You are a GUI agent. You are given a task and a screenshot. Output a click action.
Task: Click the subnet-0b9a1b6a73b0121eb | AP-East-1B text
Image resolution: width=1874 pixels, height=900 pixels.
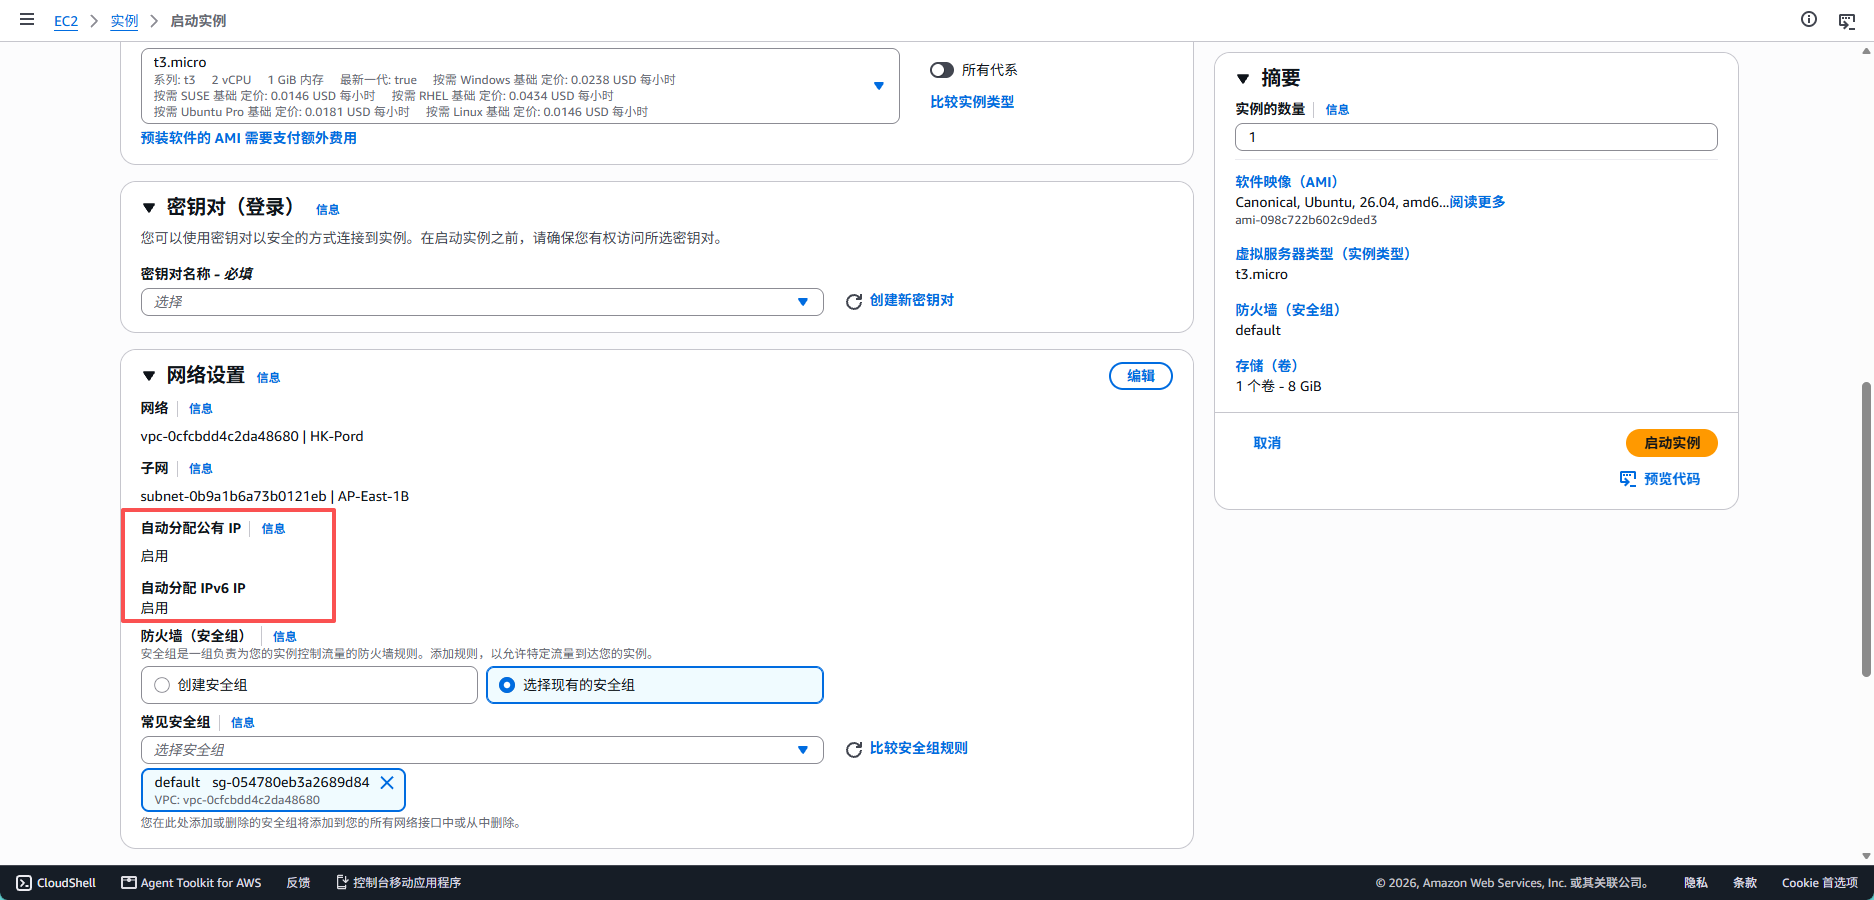[275, 497]
